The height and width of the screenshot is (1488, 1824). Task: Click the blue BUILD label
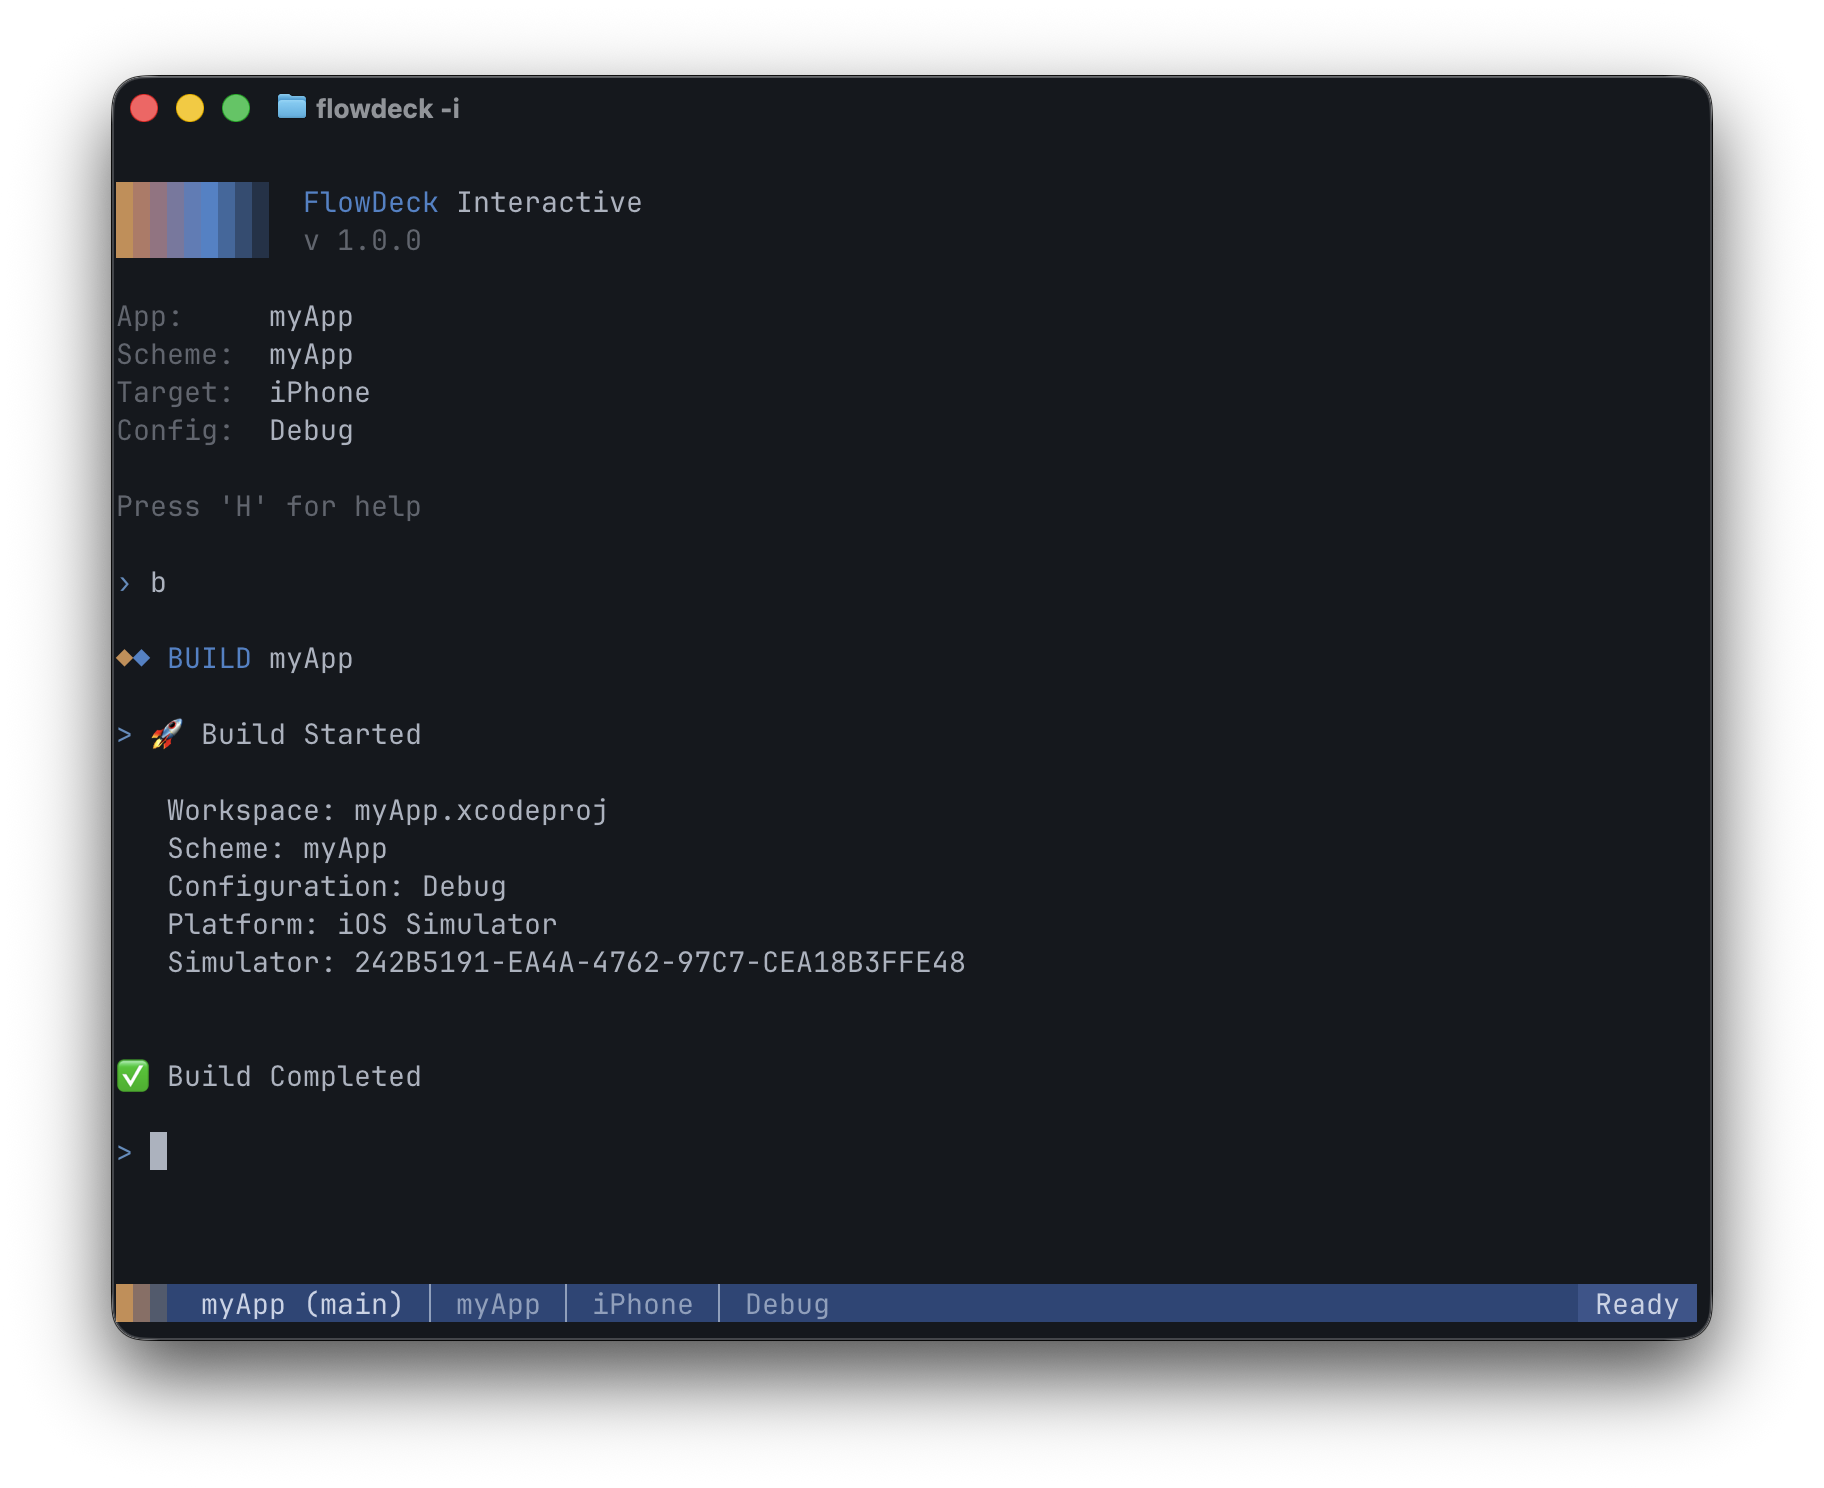[x=209, y=659]
